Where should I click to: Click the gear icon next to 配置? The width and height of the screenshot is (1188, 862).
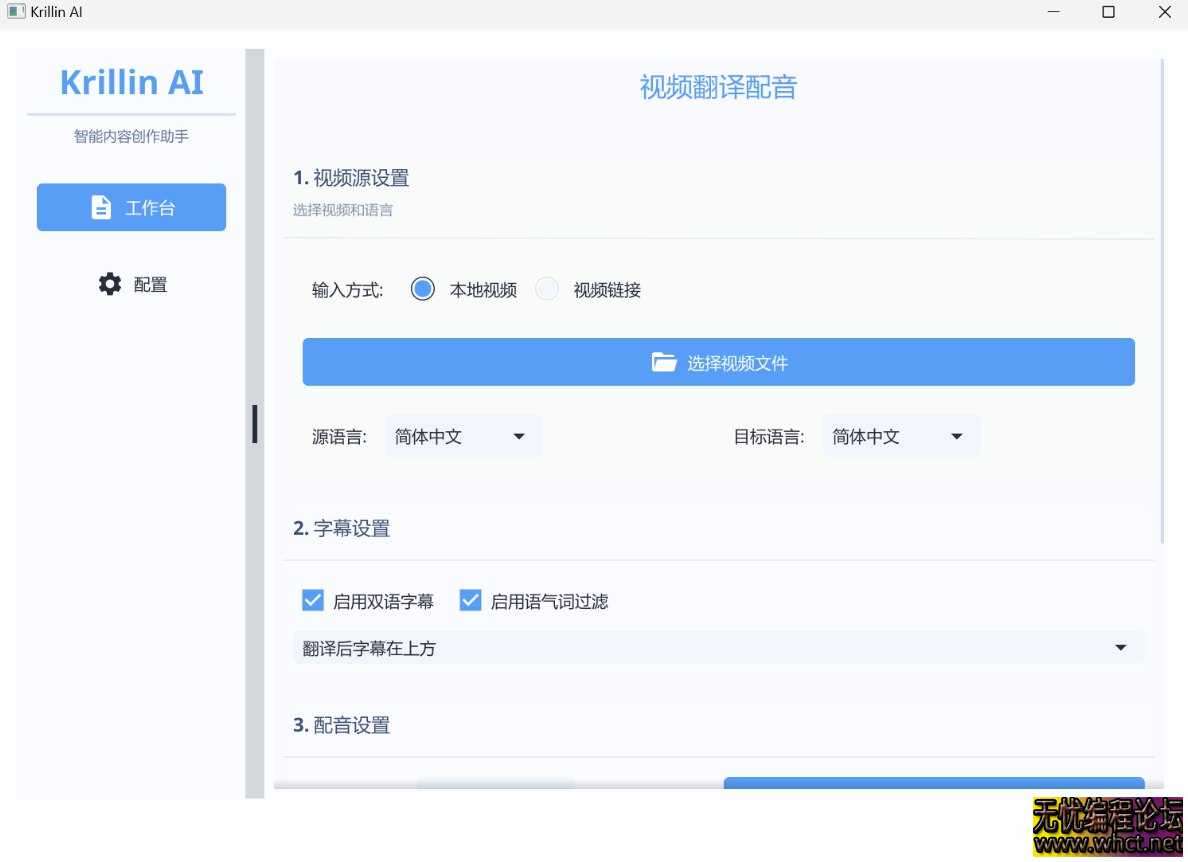coord(108,283)
